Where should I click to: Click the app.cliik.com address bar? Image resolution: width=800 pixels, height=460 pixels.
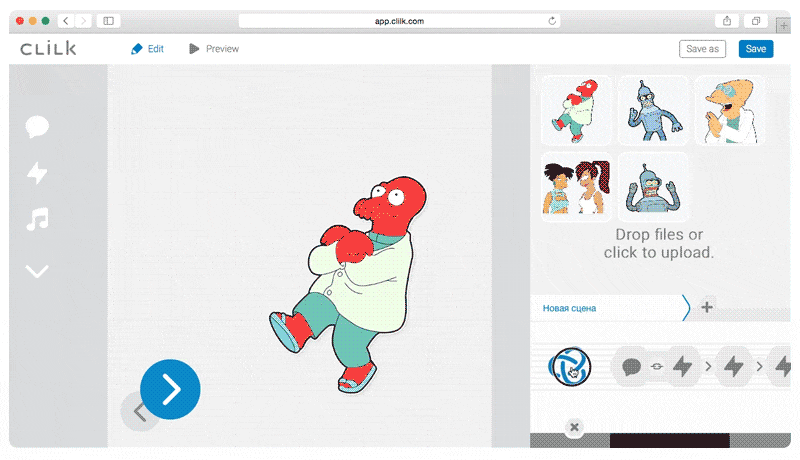(399, 21)
